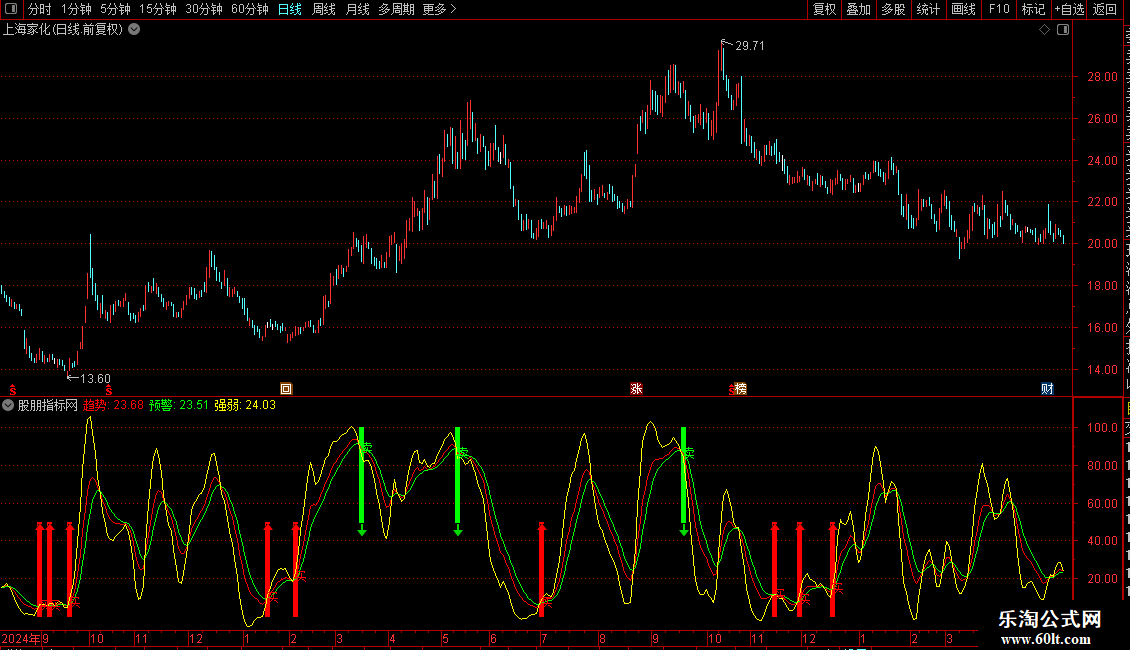Viewport: 1130px width, 650px height.
Task: Select the 5分钟 period tab
Action: 115,9
